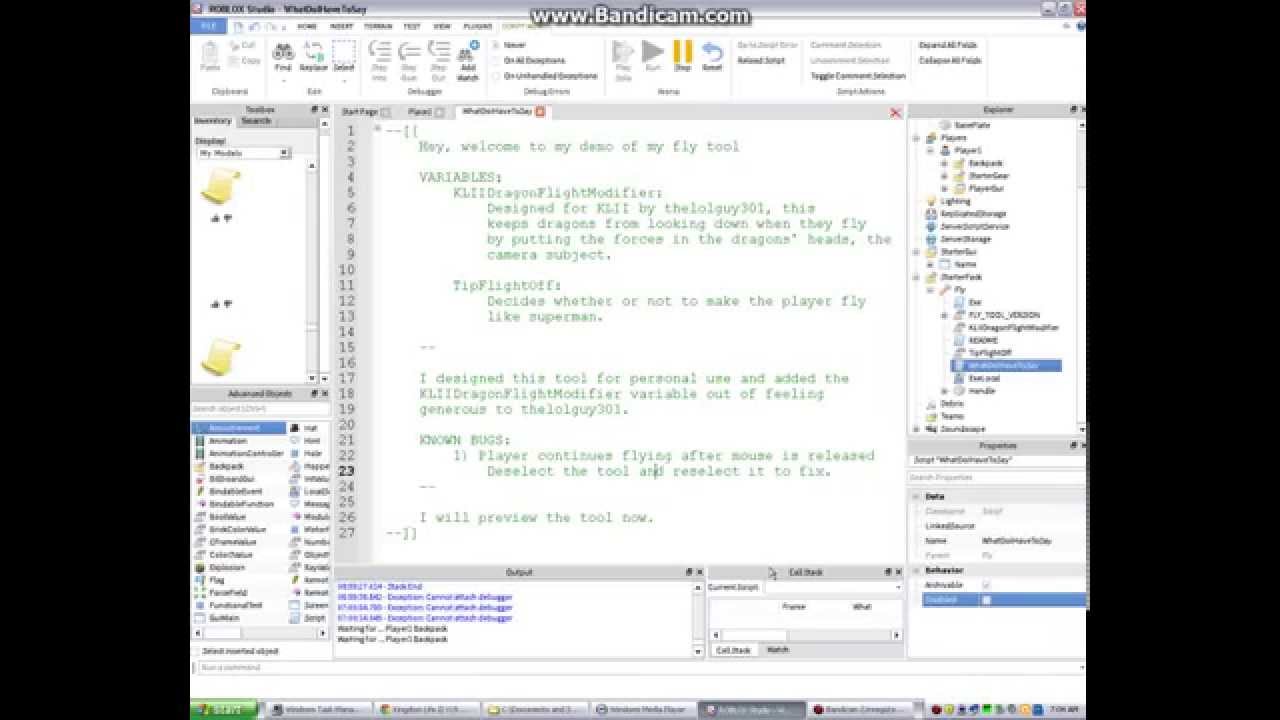Viewport: 1280px width, 720px height.
Task: Close the WhatDoIHaveToSay tab
Action: click(x=540, y=112)
